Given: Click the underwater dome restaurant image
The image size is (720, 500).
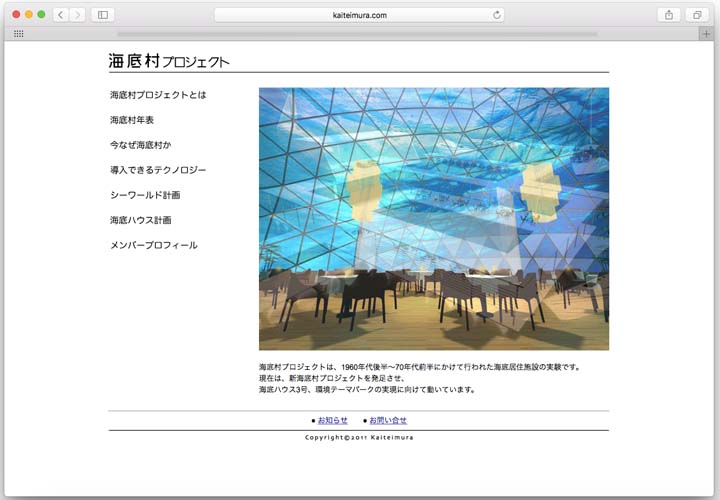Looking at the screenshot, I should click(433, 219).
